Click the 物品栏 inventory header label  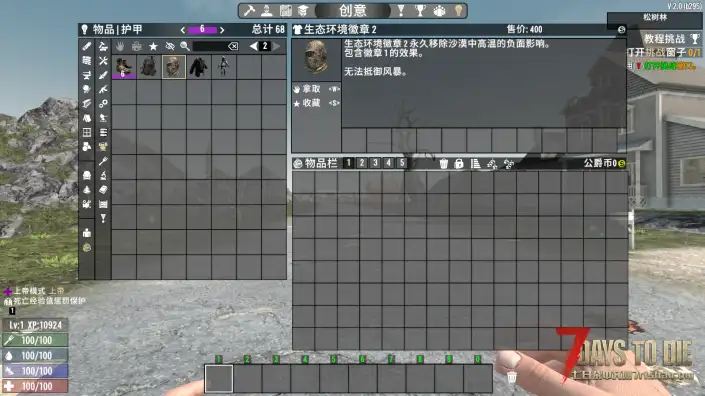pos(321,163)
